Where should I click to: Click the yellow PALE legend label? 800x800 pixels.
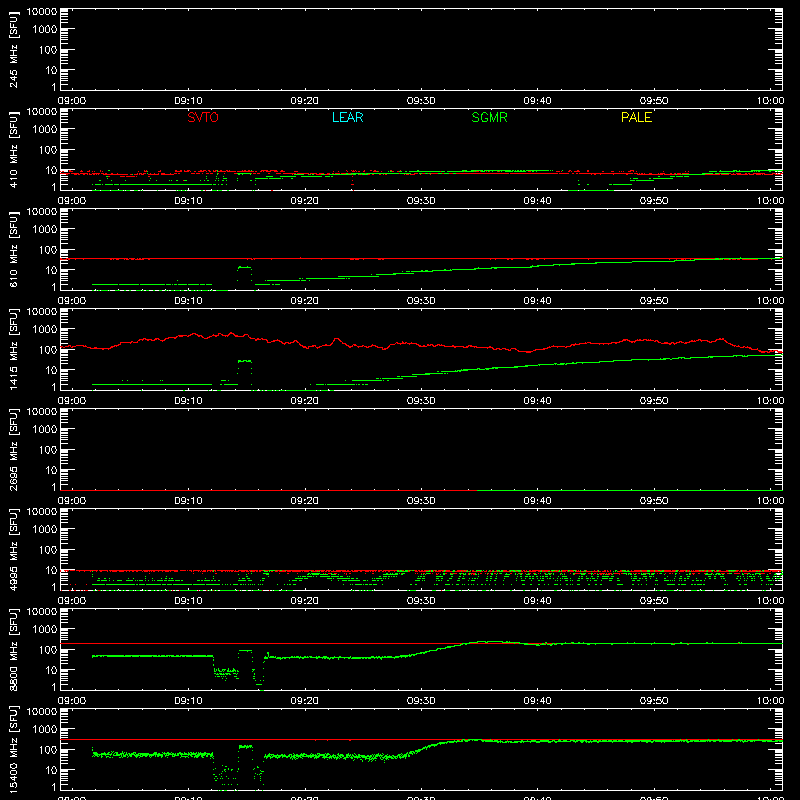pos(636,117)
